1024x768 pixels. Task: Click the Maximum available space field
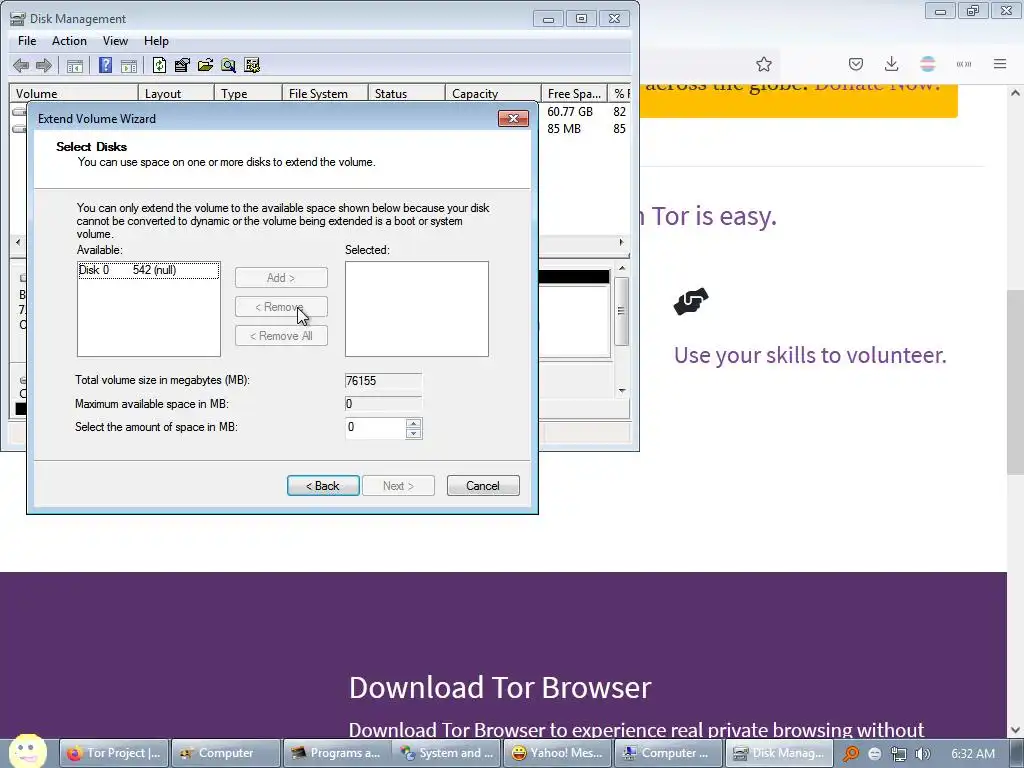(383, 404)
